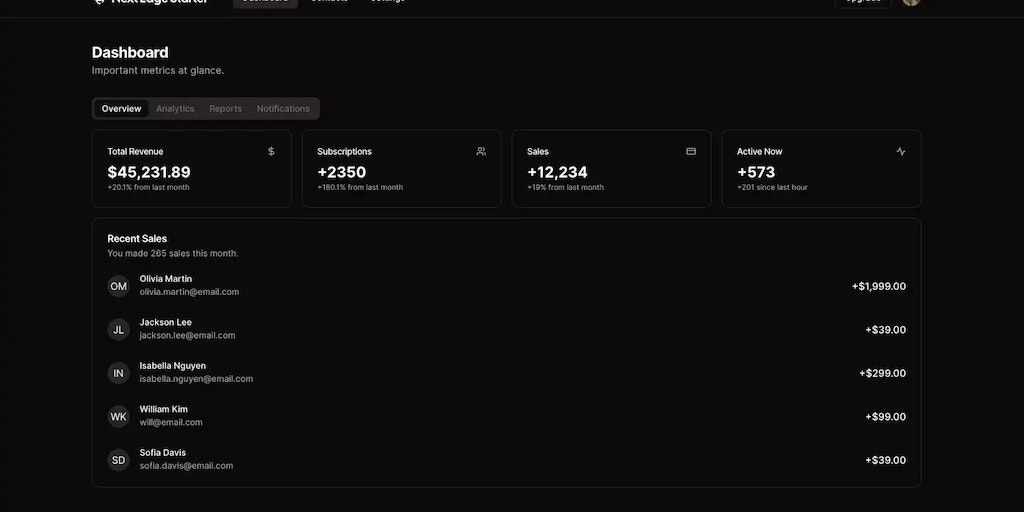
Task: Click the William Kim name
Action: (164, 409)
